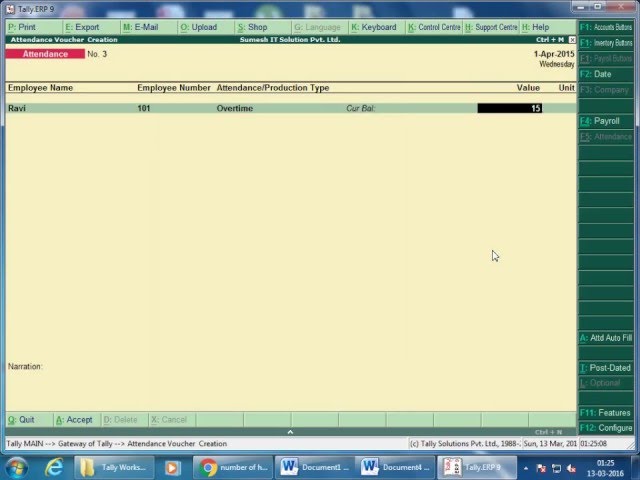Click the voucher date 1-Apr-2015
640x480 pixels.
pyautogui.click(x=554, y=54)
